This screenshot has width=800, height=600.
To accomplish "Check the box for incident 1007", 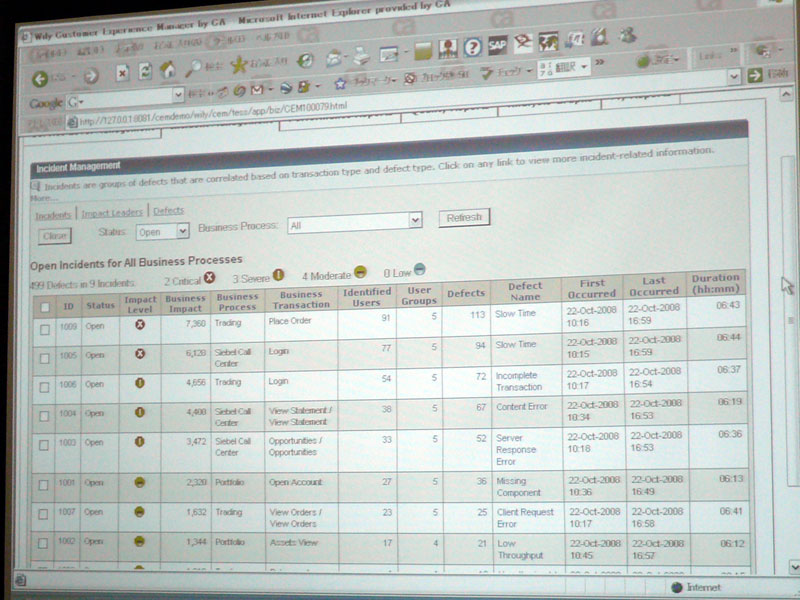I will 43,514.
